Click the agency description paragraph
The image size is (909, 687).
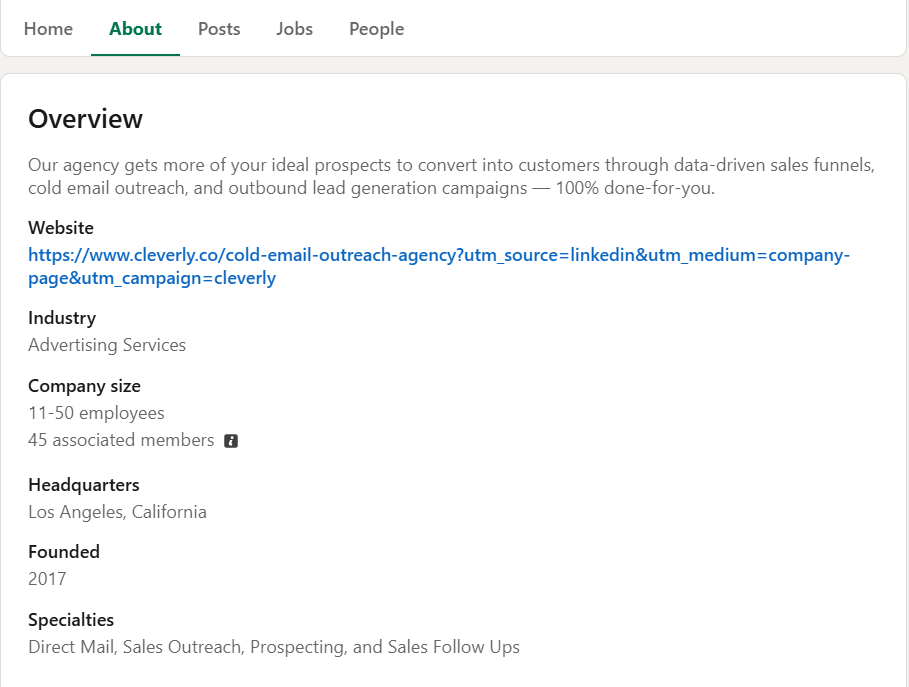[x=451, y=176]
